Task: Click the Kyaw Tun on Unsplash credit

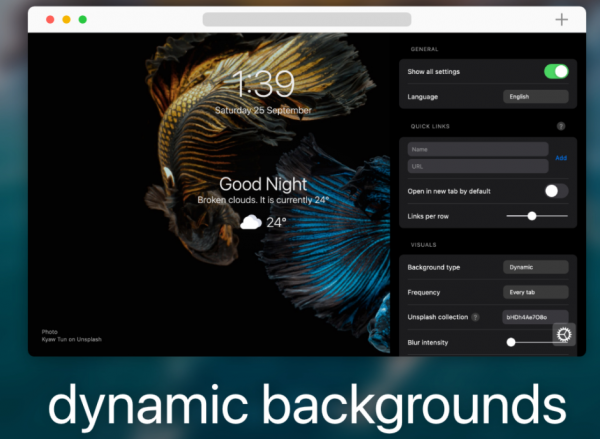Action: tap(72, 339)
